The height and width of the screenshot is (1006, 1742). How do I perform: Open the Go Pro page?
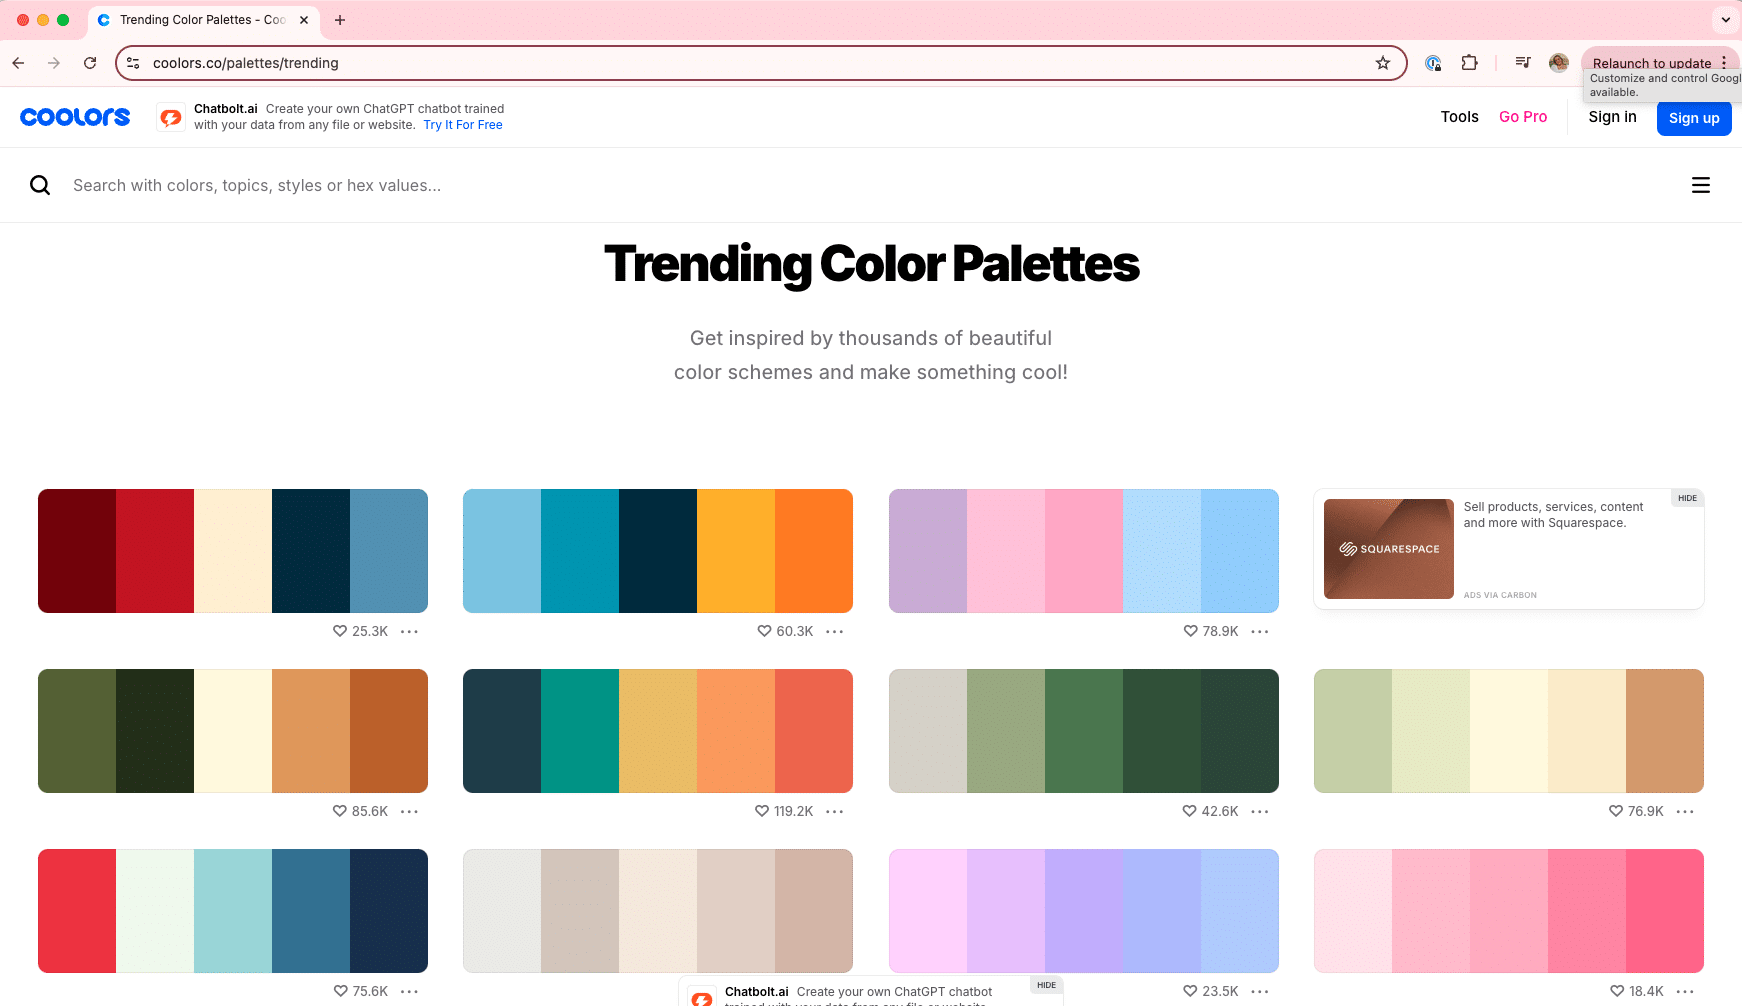pyautogui.click(x=1523, y=117)
